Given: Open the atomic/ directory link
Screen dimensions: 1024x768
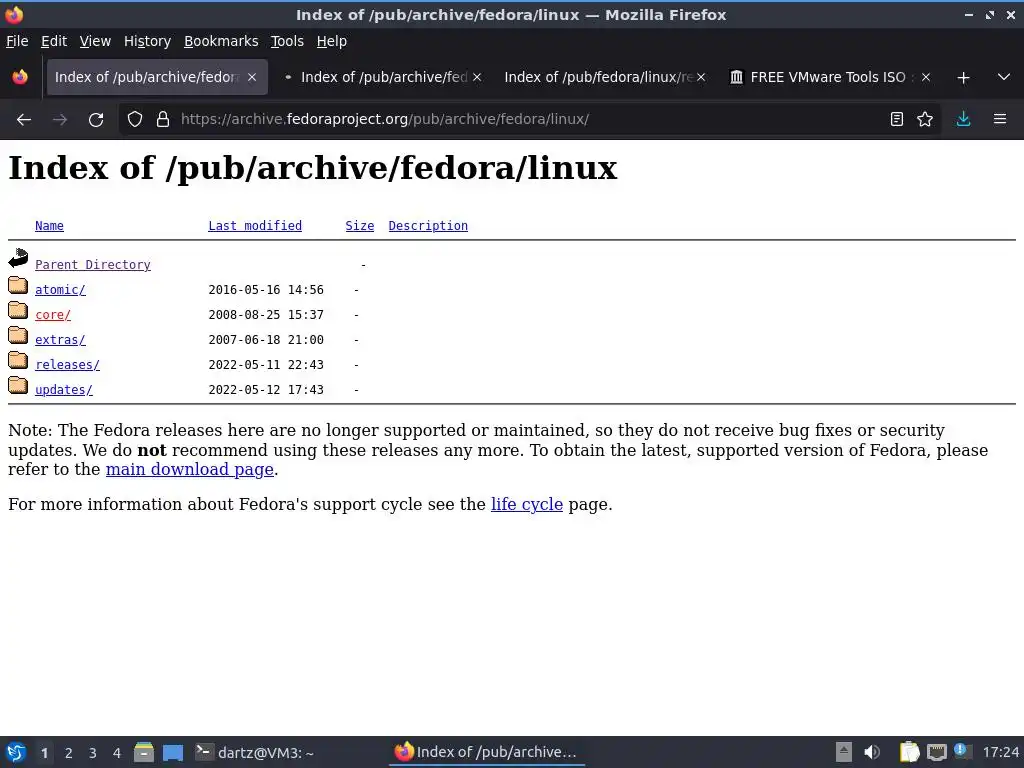Looking at the screenshot, I should tap(60, 289).
